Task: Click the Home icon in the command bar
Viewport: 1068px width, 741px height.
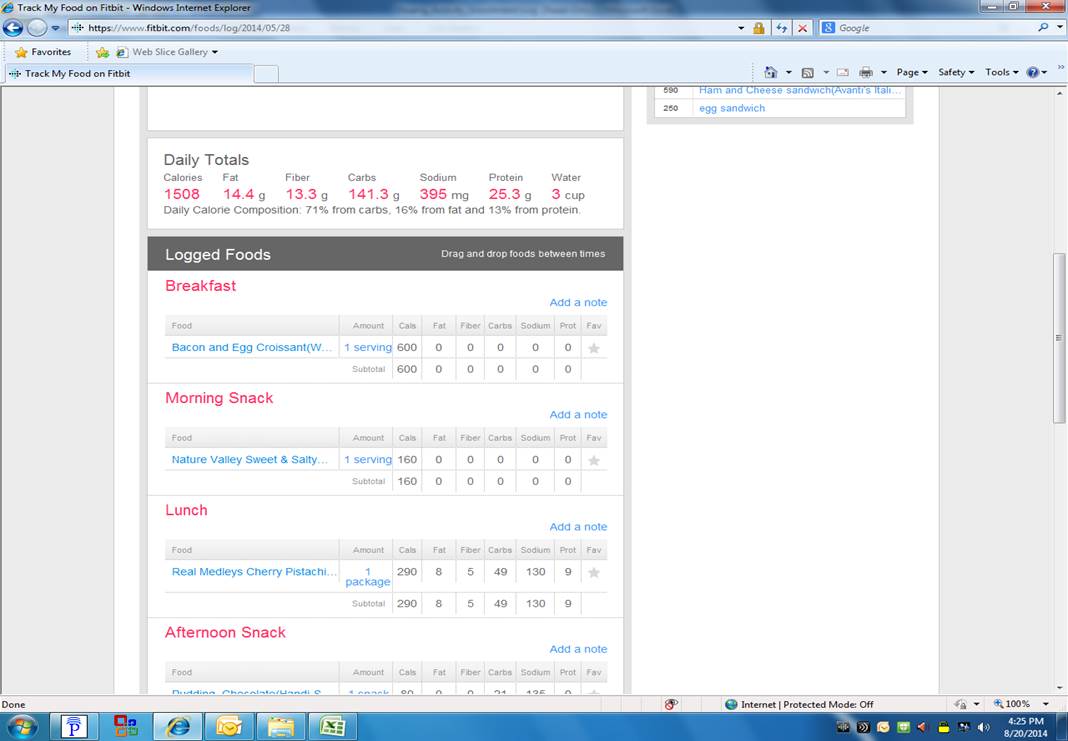Action: (770, 72)
